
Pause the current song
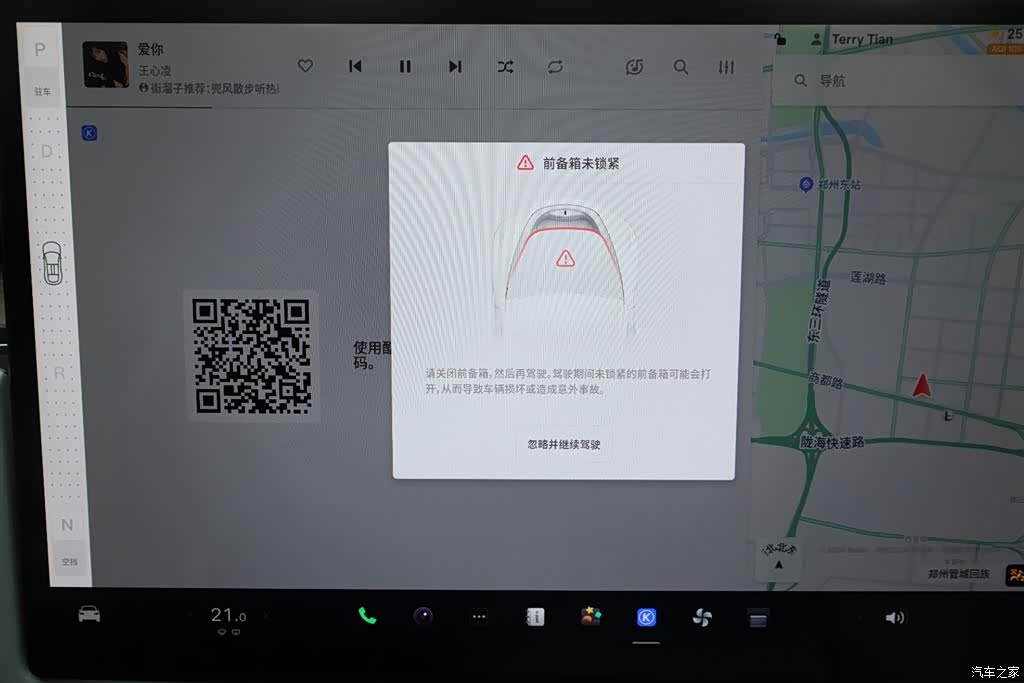click(x=405, y=67)
